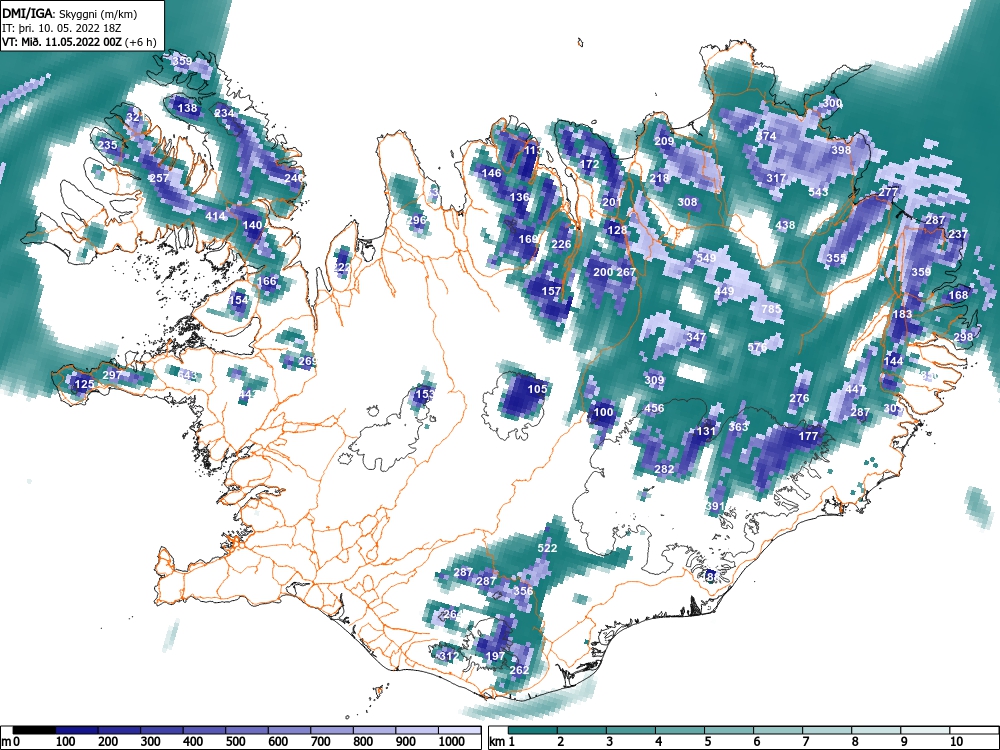Click the 237 visibility value
Viewport: 1000px width, 750px height.
click(x=958, y=234)
